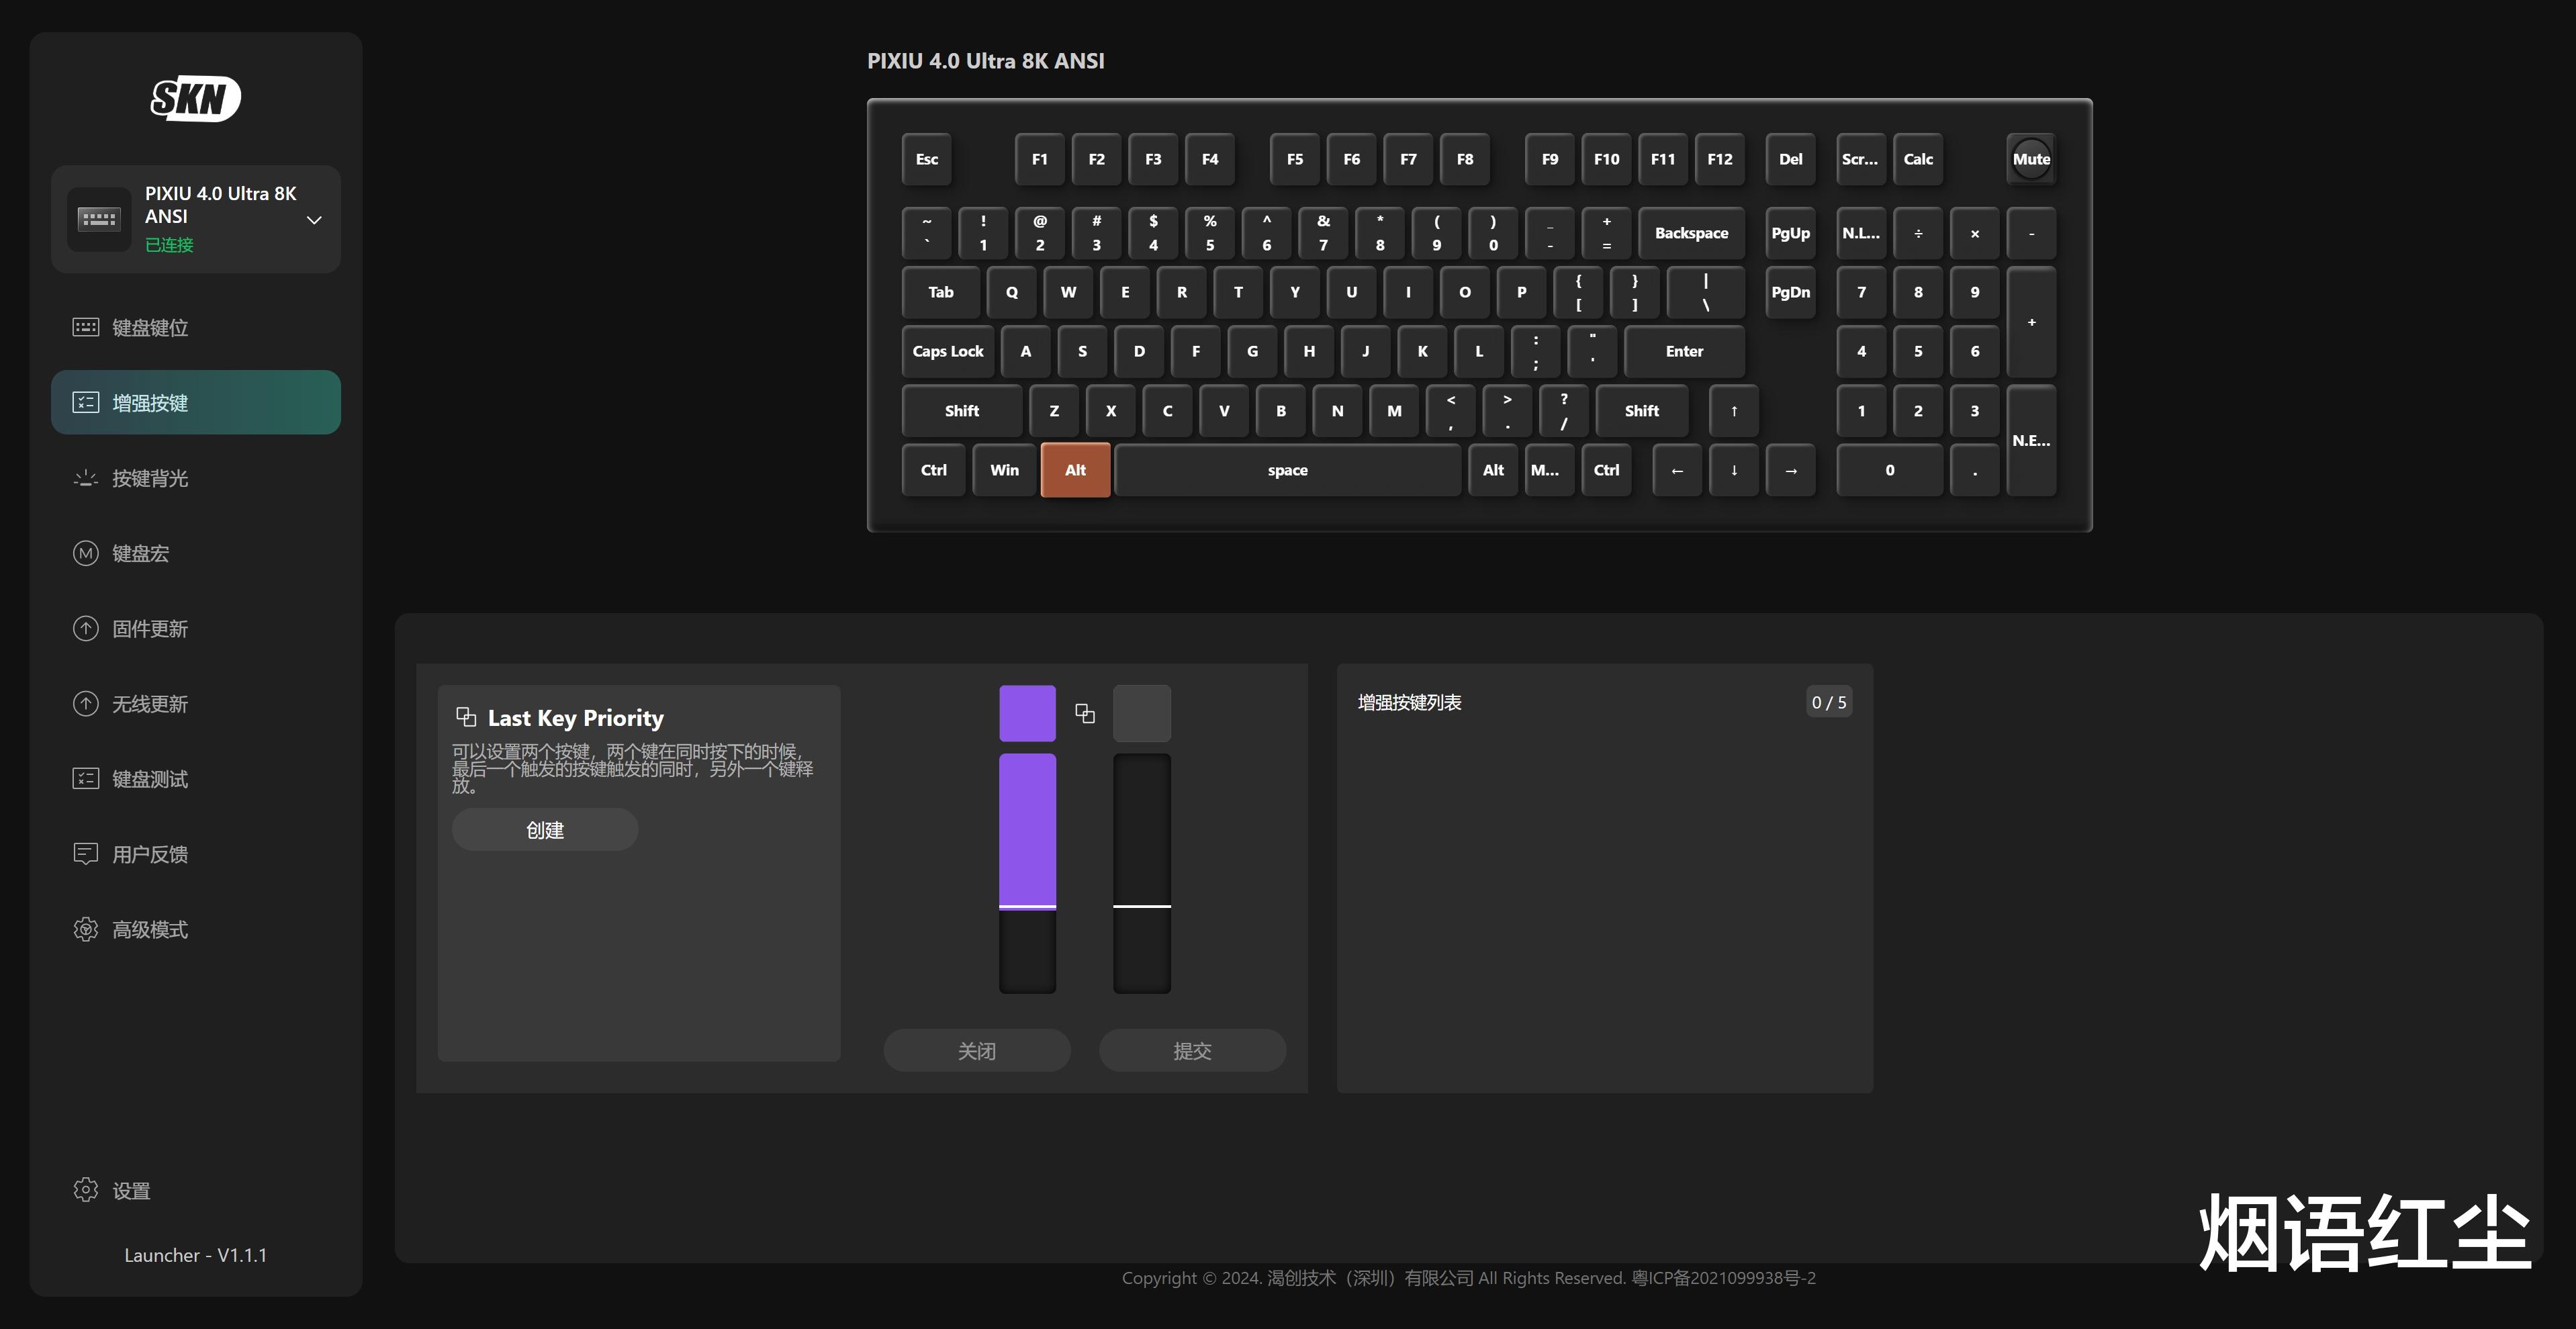Click the 无线更新 wireless update icon
The width and height of the screenshot is (2576, 1329).
[86, 704]
